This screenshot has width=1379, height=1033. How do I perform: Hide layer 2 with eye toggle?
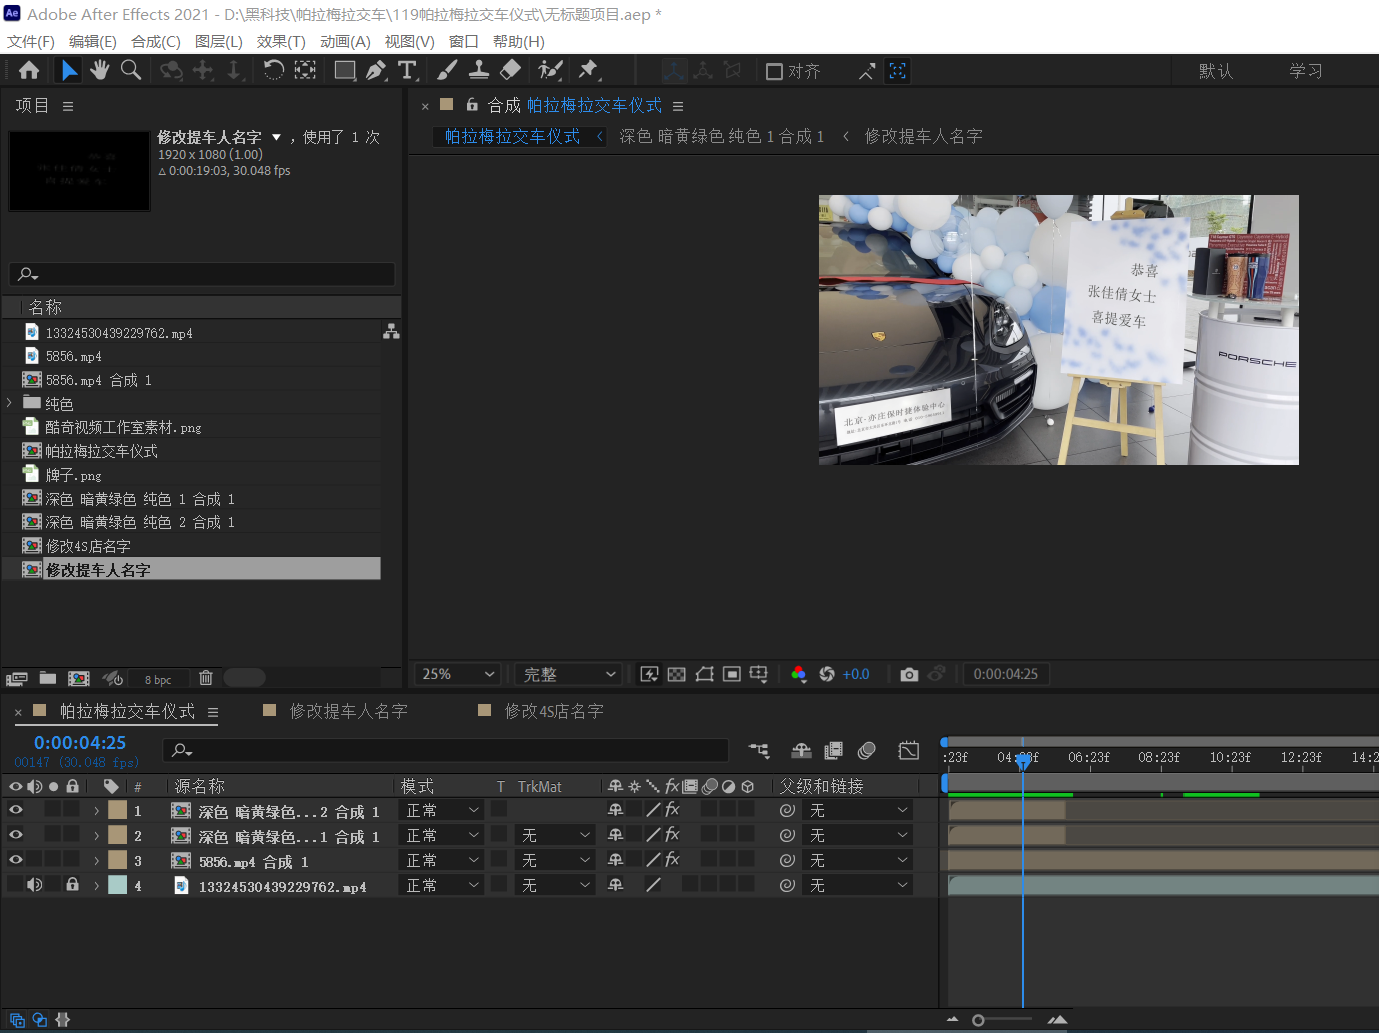click(x=16, y=835)
